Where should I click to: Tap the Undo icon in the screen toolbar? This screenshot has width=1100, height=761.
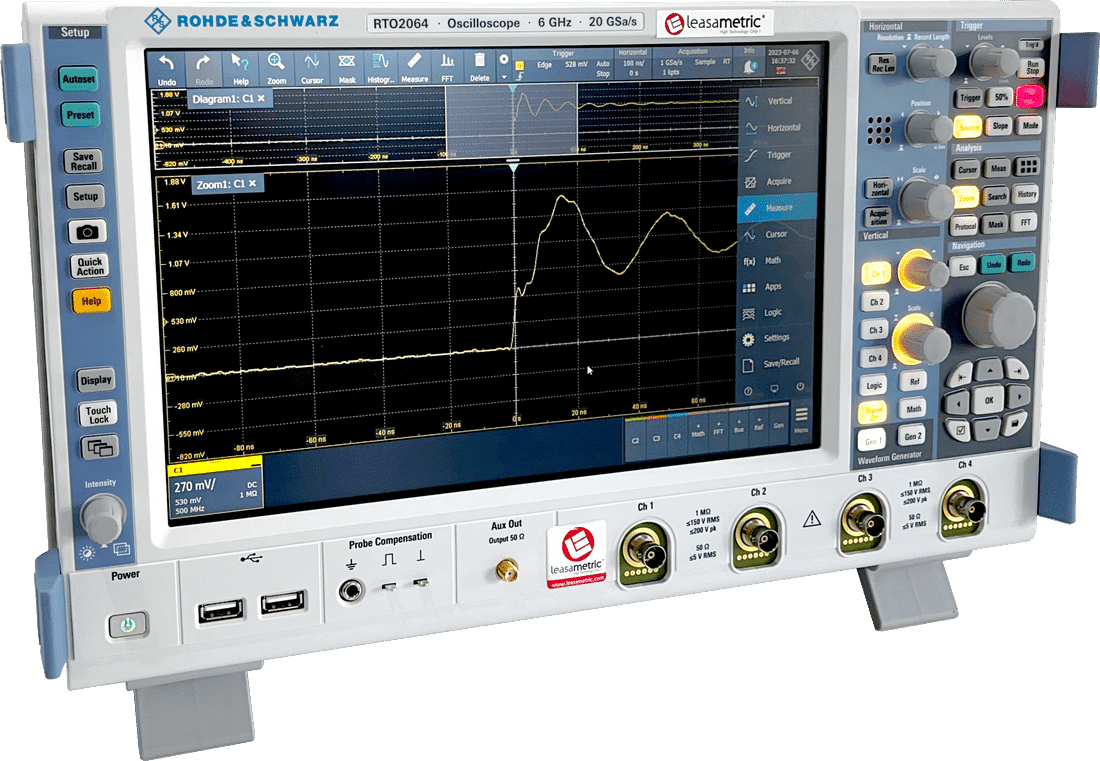tap(167, 69)
